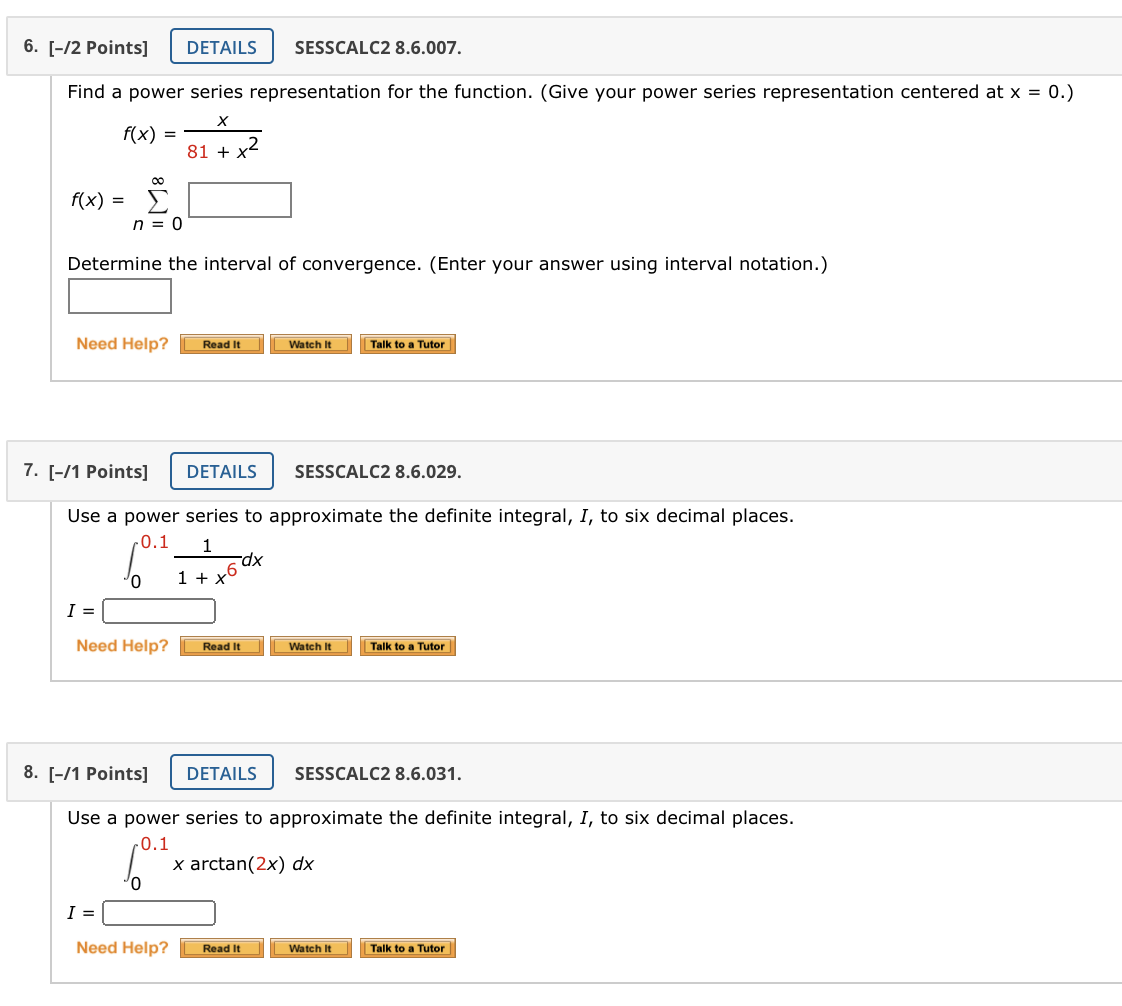Focus the I = field in question 8

coord(159,913)
